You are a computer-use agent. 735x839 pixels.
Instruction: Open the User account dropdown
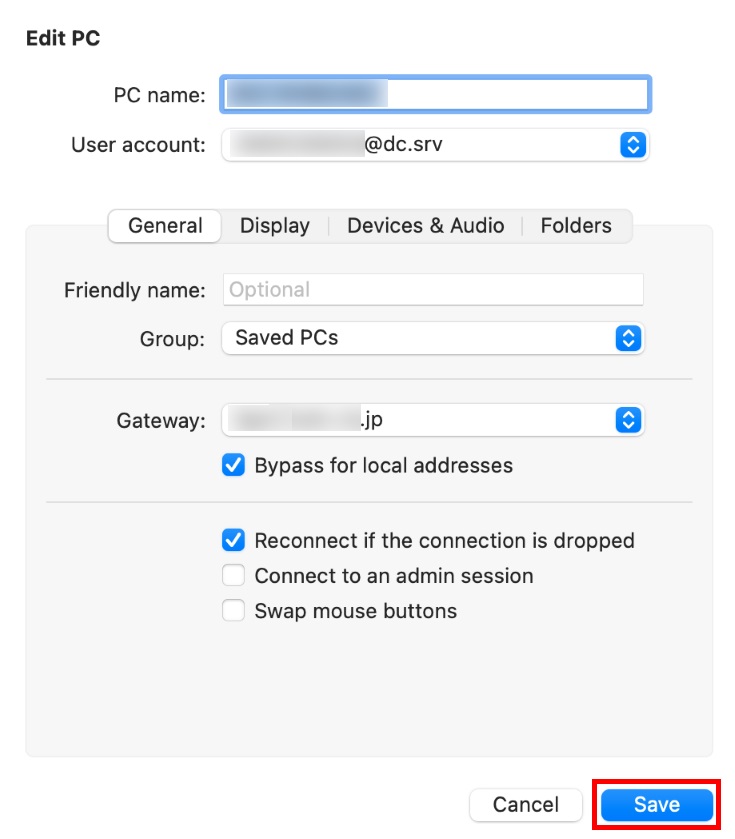(x=435, y=145)
